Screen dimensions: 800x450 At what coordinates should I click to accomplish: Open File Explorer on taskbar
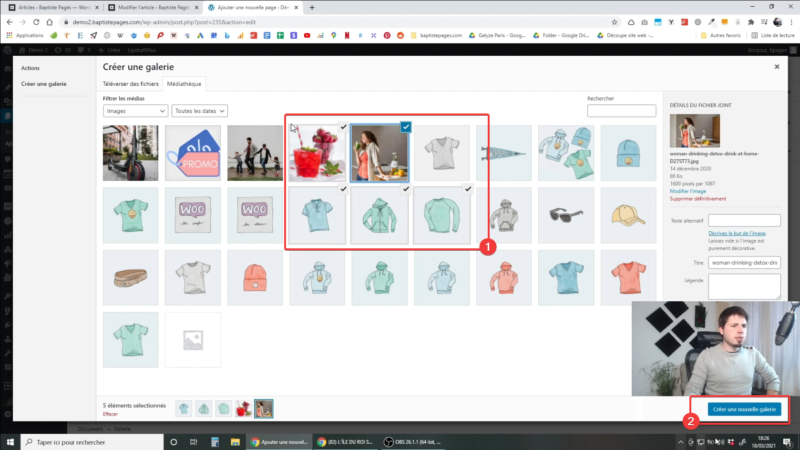(x=235, y=442)
